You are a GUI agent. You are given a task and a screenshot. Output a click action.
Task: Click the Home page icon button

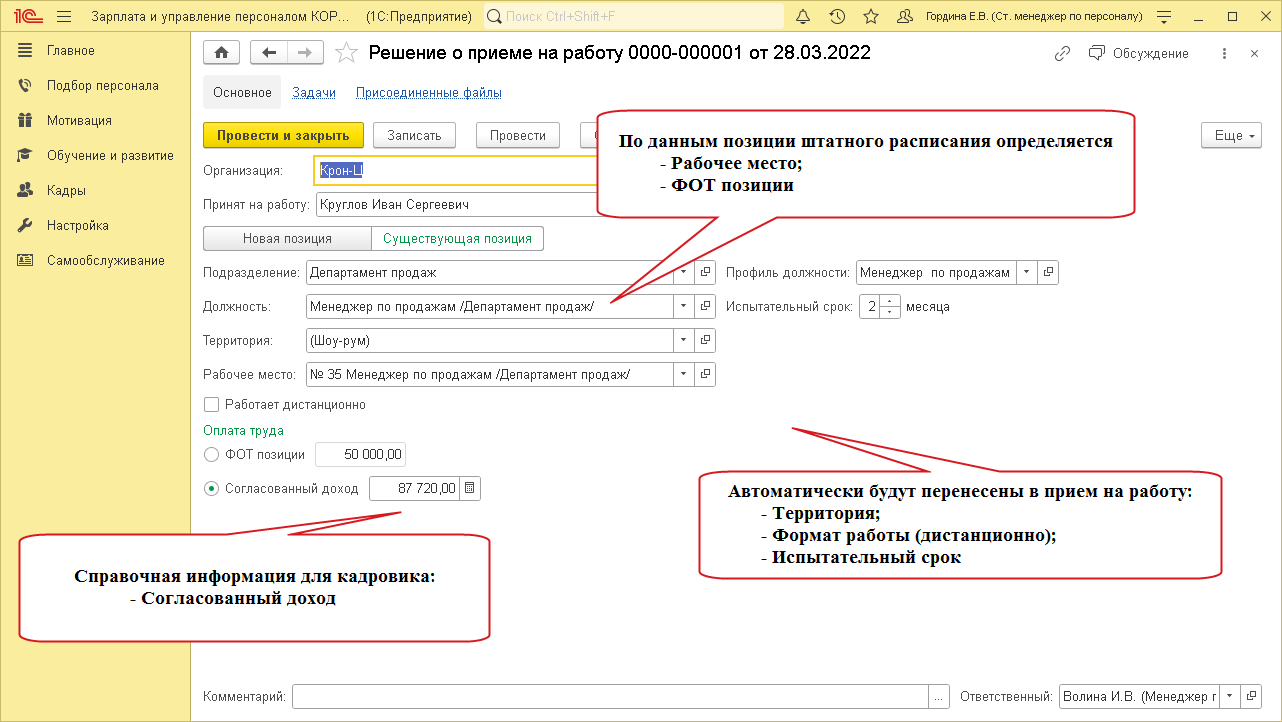point(222,53)
